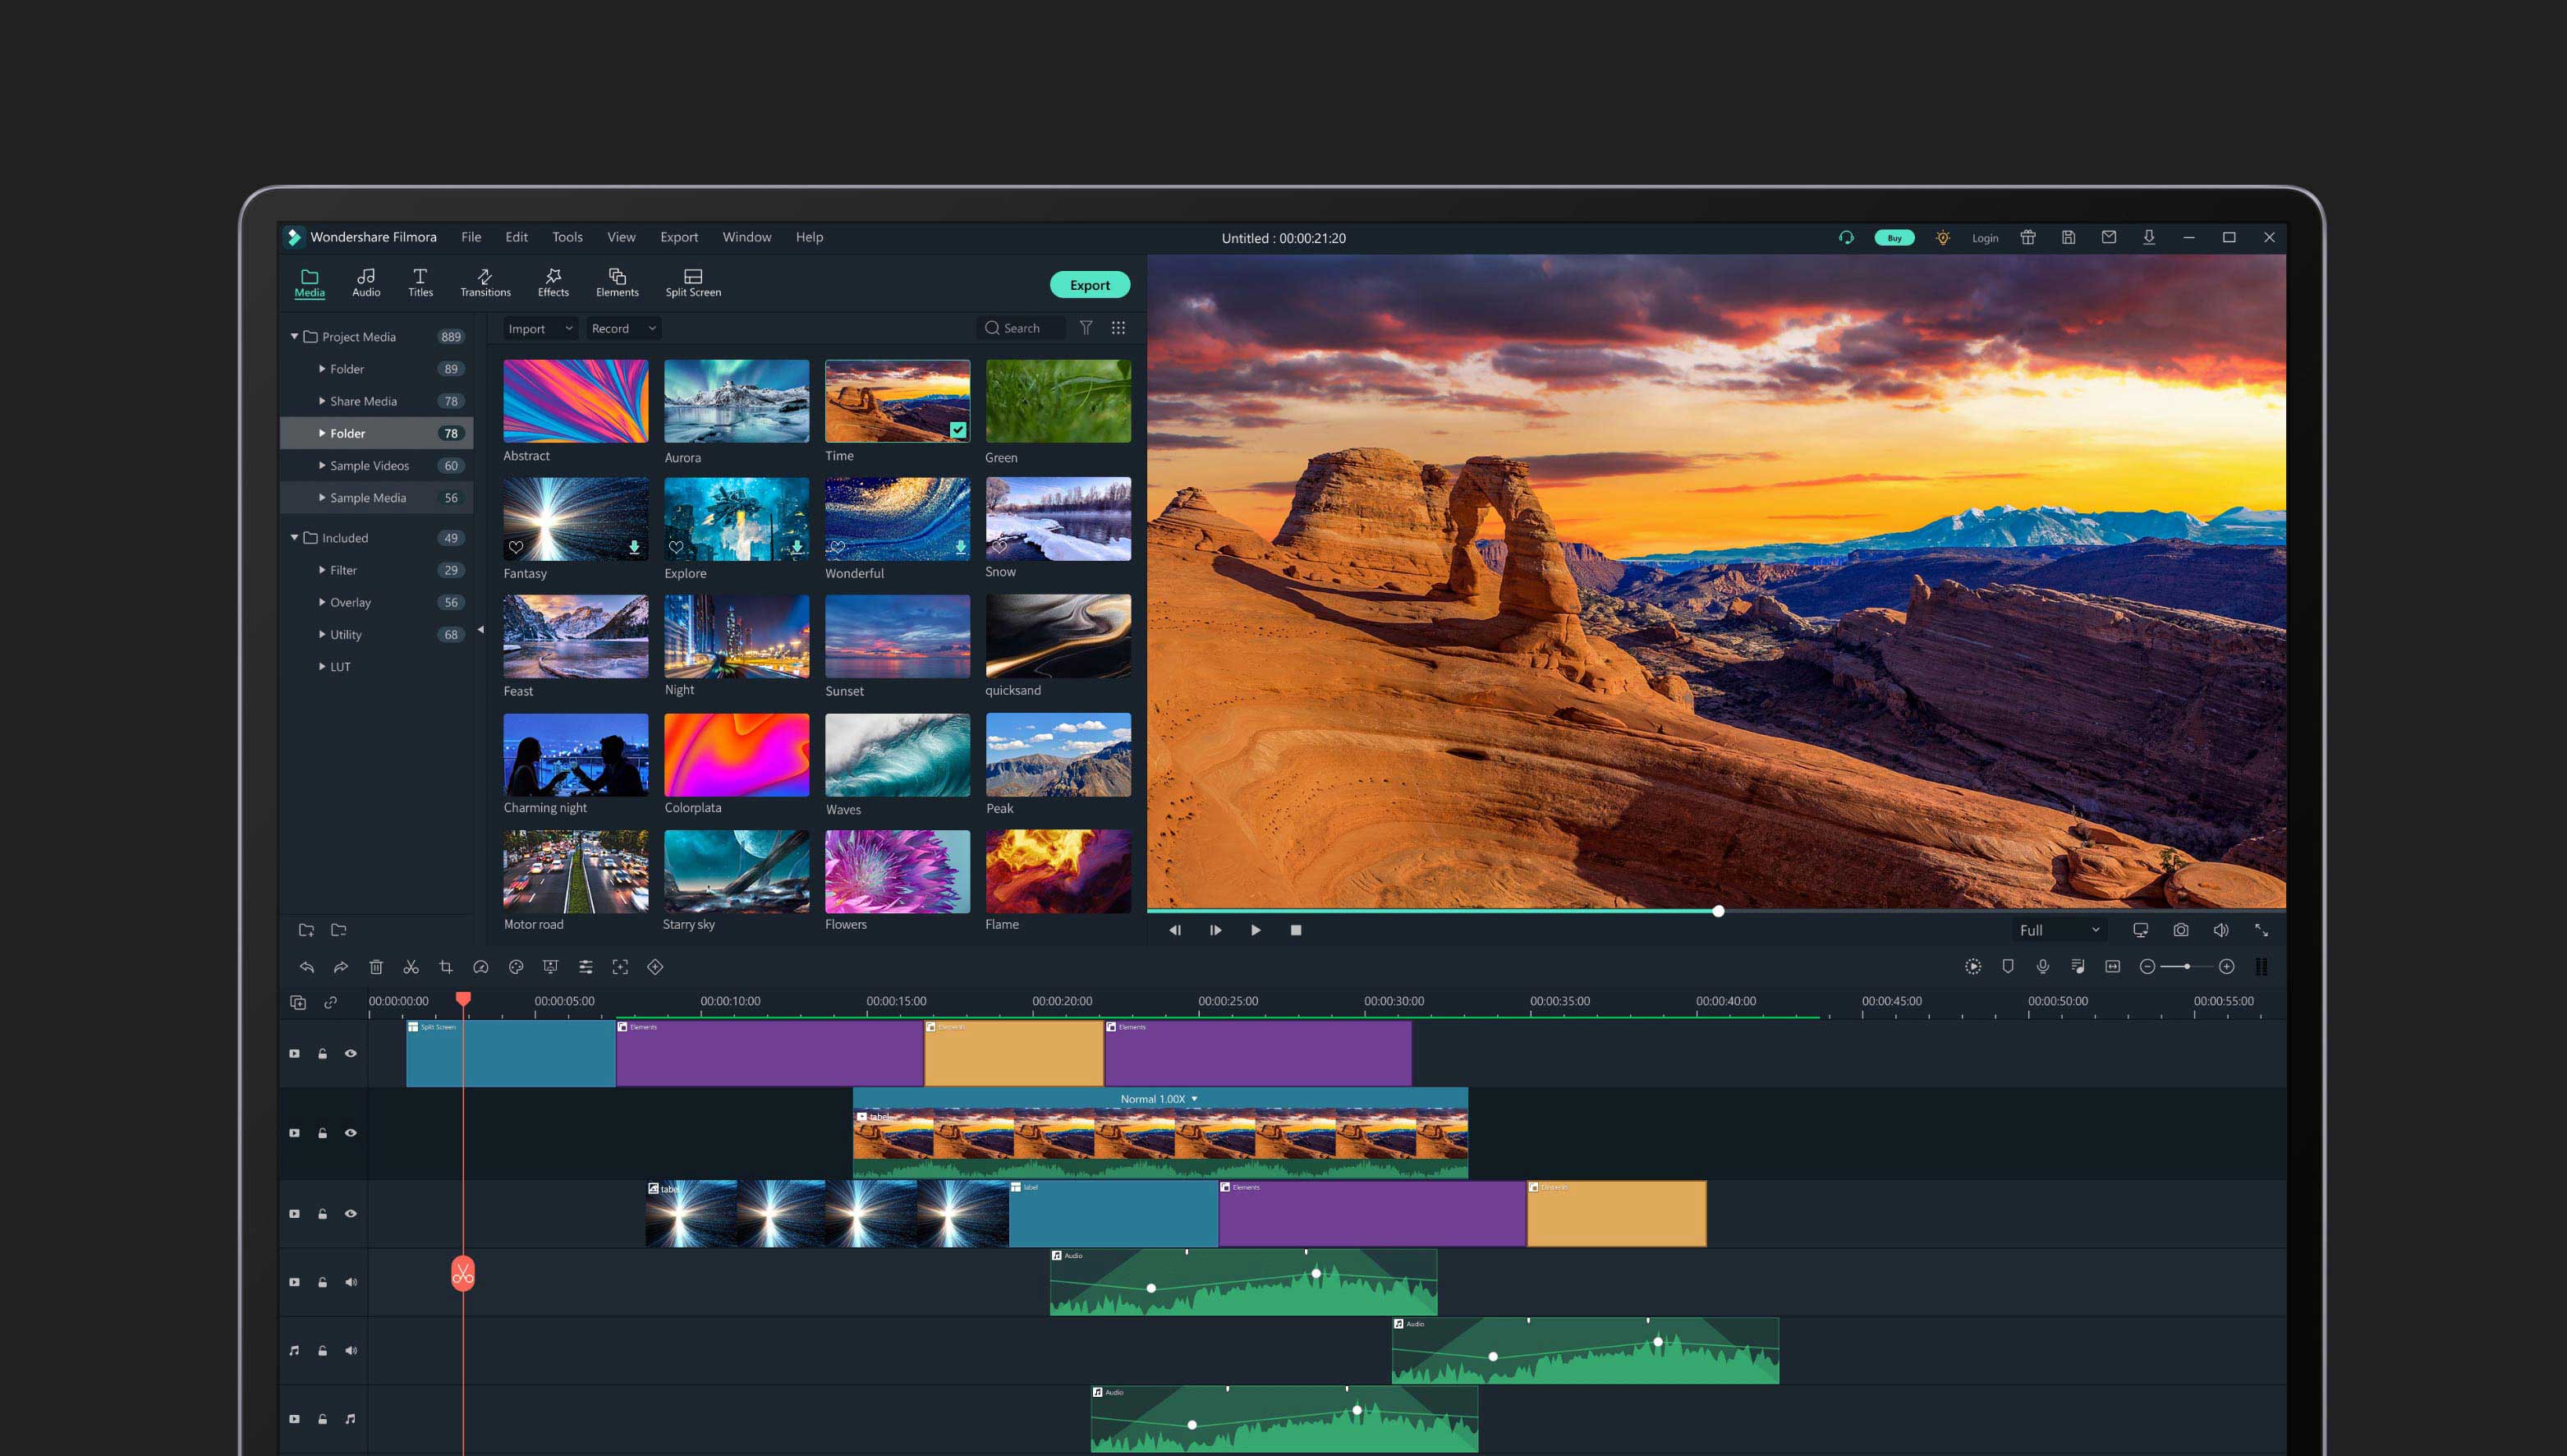The width and height of the screenshot is (2567, 1456).
Task: Click the delete trash icon above timeline
Action: (376, 967)
